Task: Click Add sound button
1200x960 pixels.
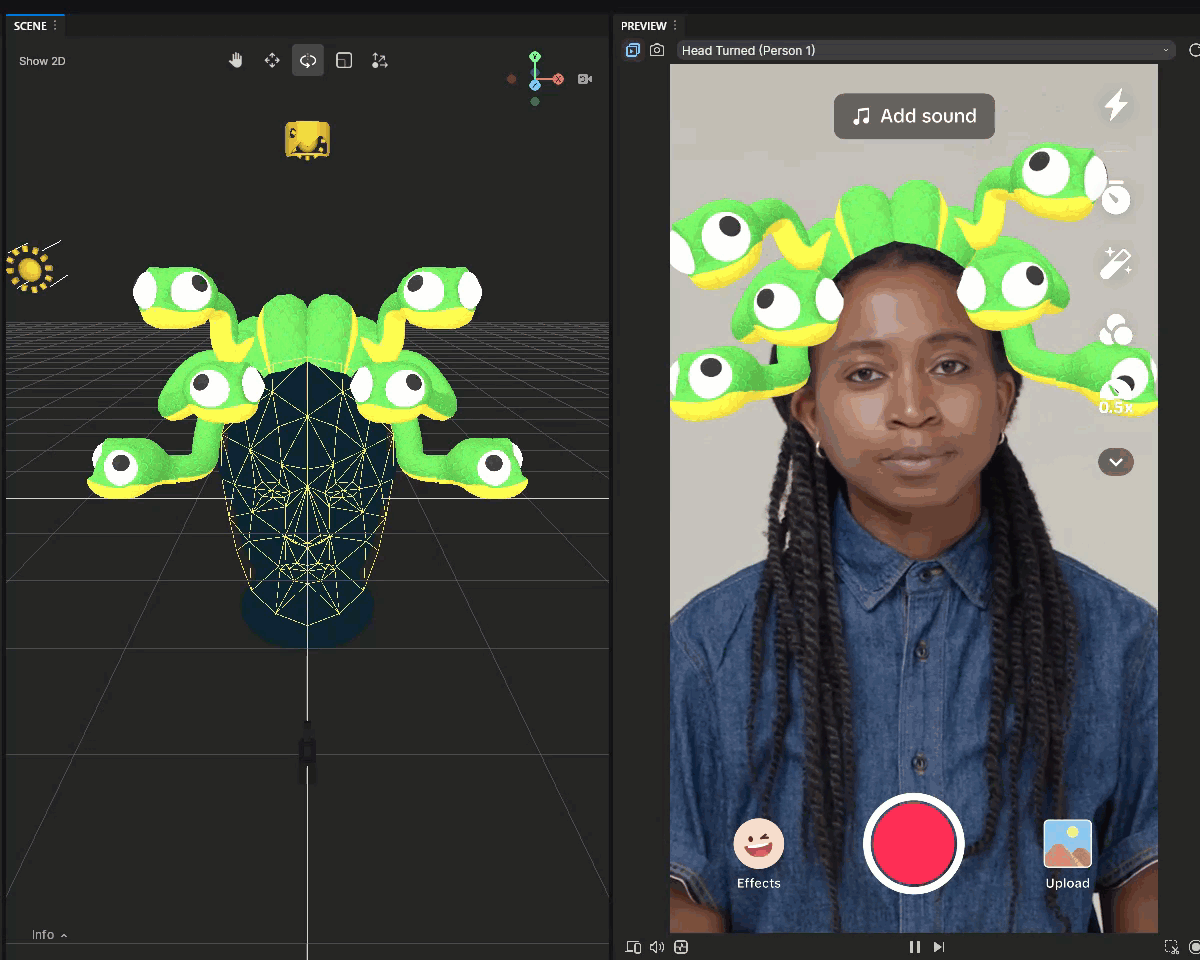Action: tap(914, 116)
